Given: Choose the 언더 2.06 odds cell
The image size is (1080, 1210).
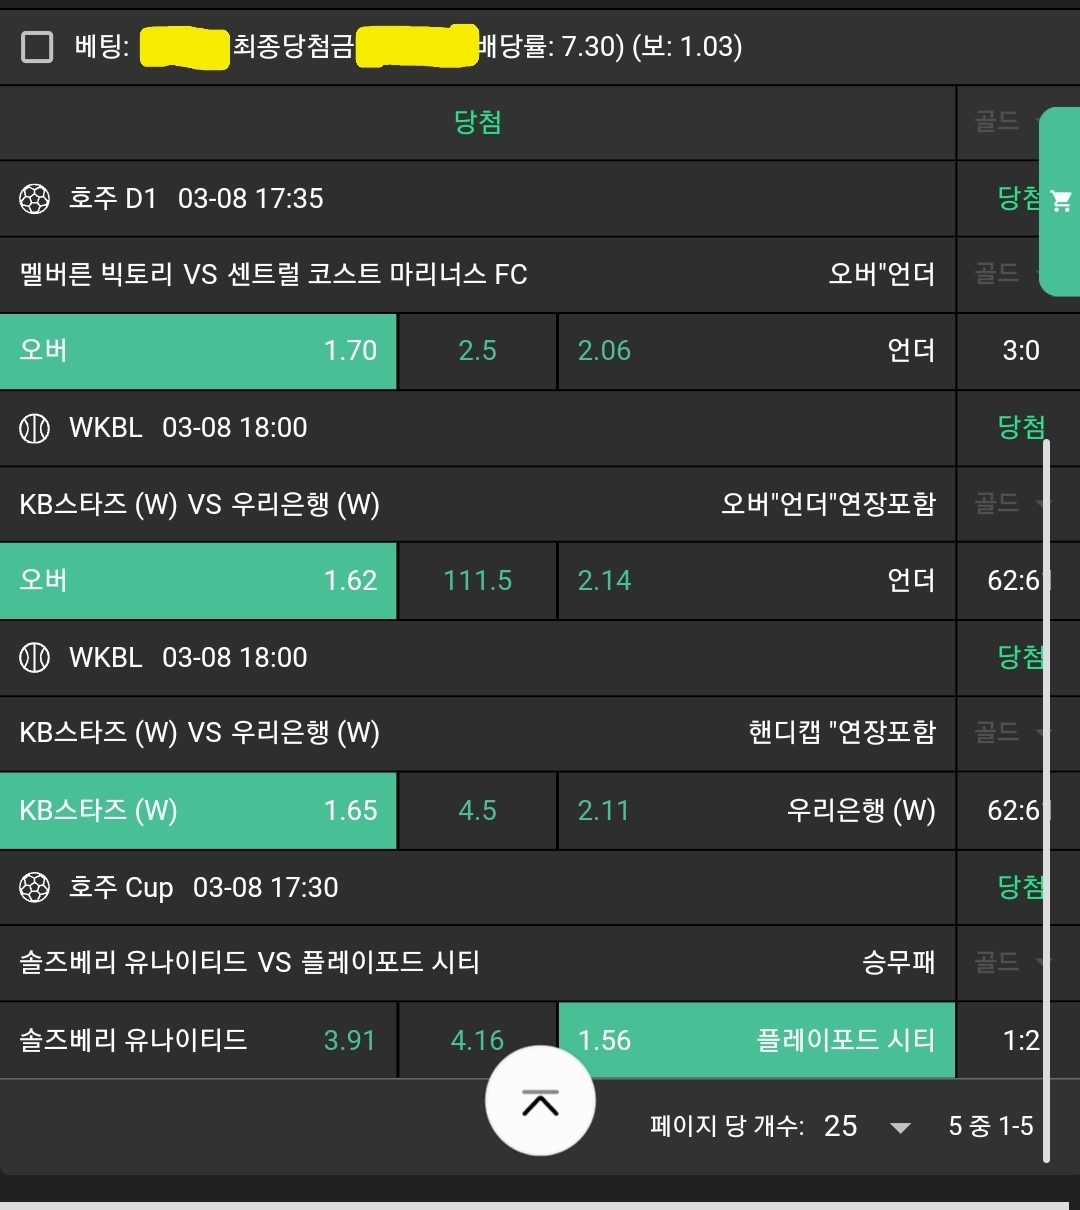Looking at the screenshot, I should tap(756, 351).
